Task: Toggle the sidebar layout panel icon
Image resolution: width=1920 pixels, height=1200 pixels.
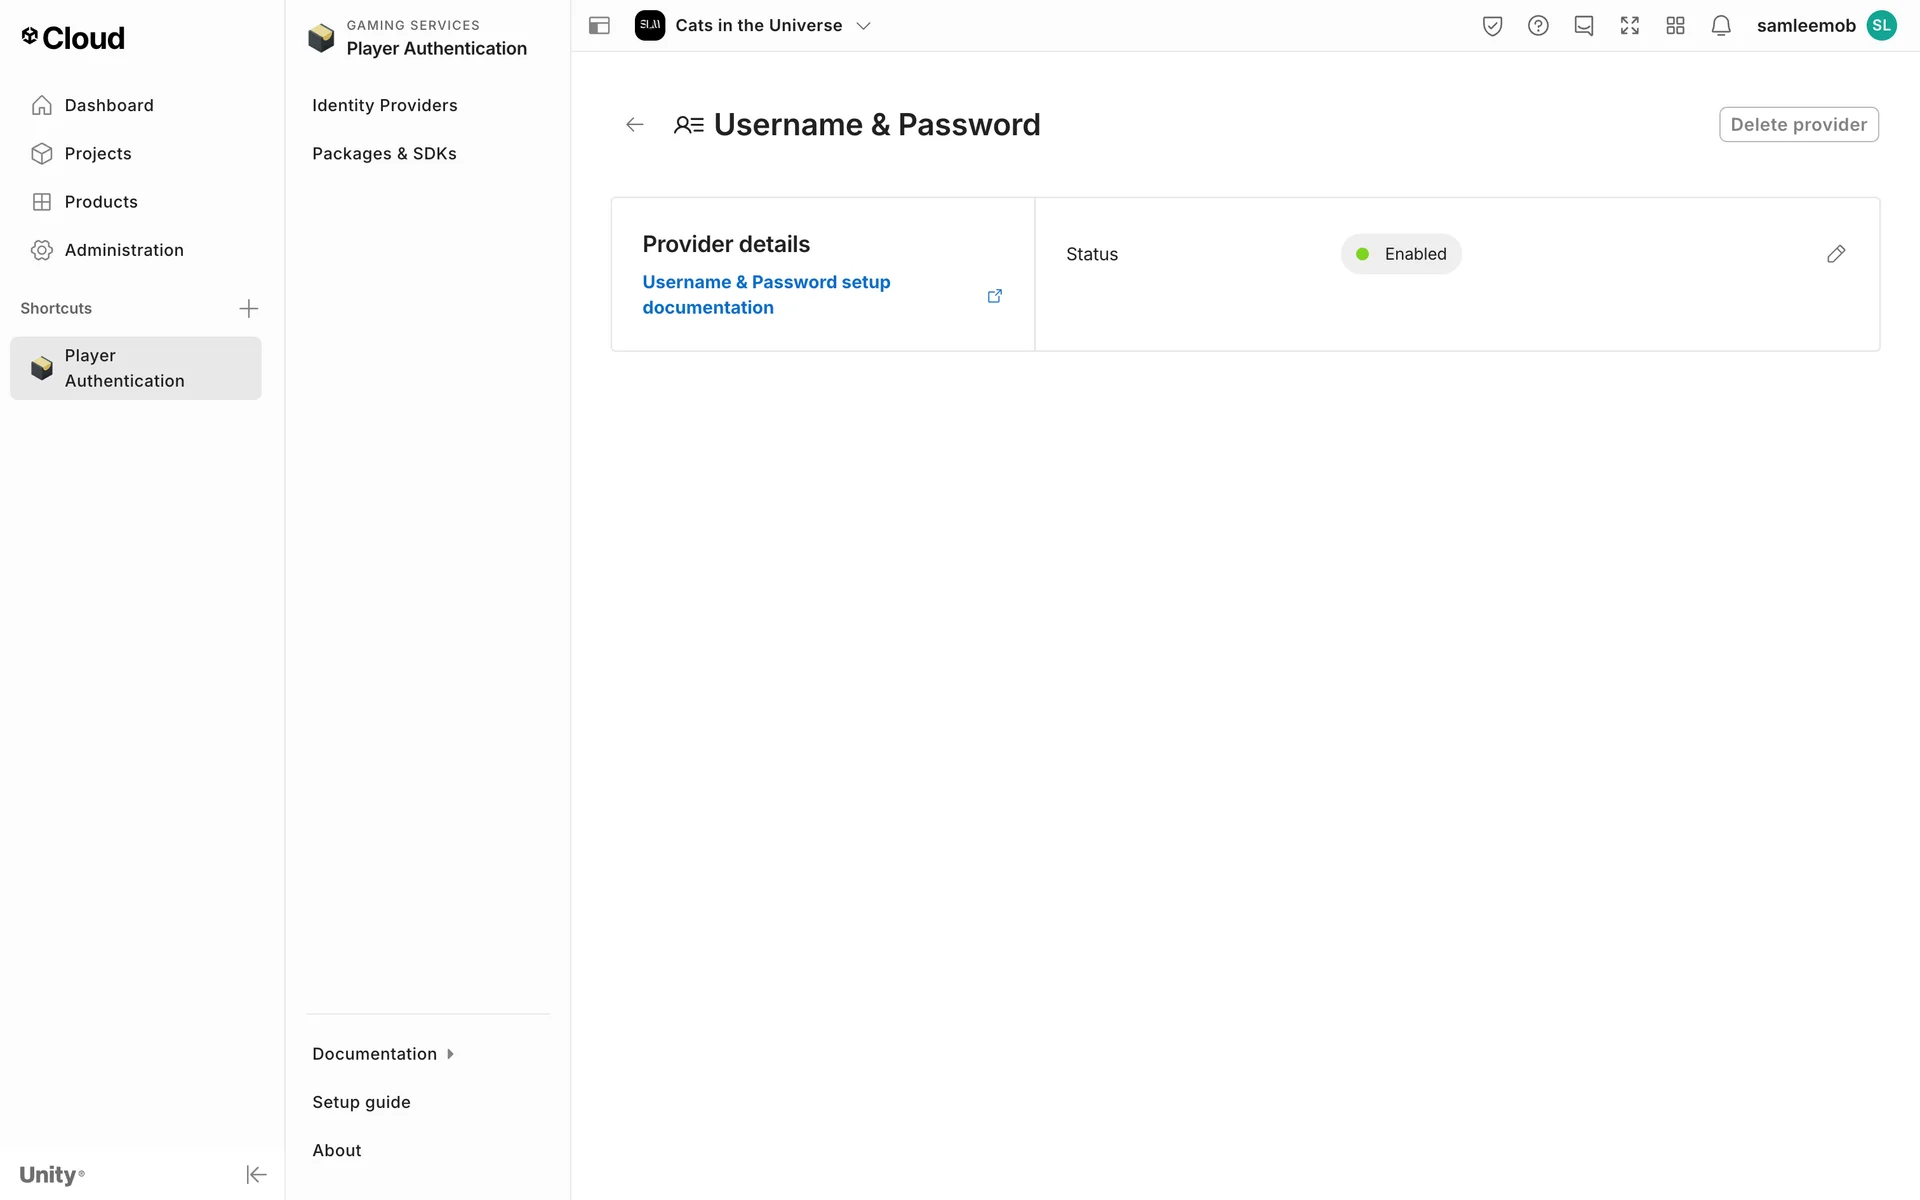Action: 599,26
